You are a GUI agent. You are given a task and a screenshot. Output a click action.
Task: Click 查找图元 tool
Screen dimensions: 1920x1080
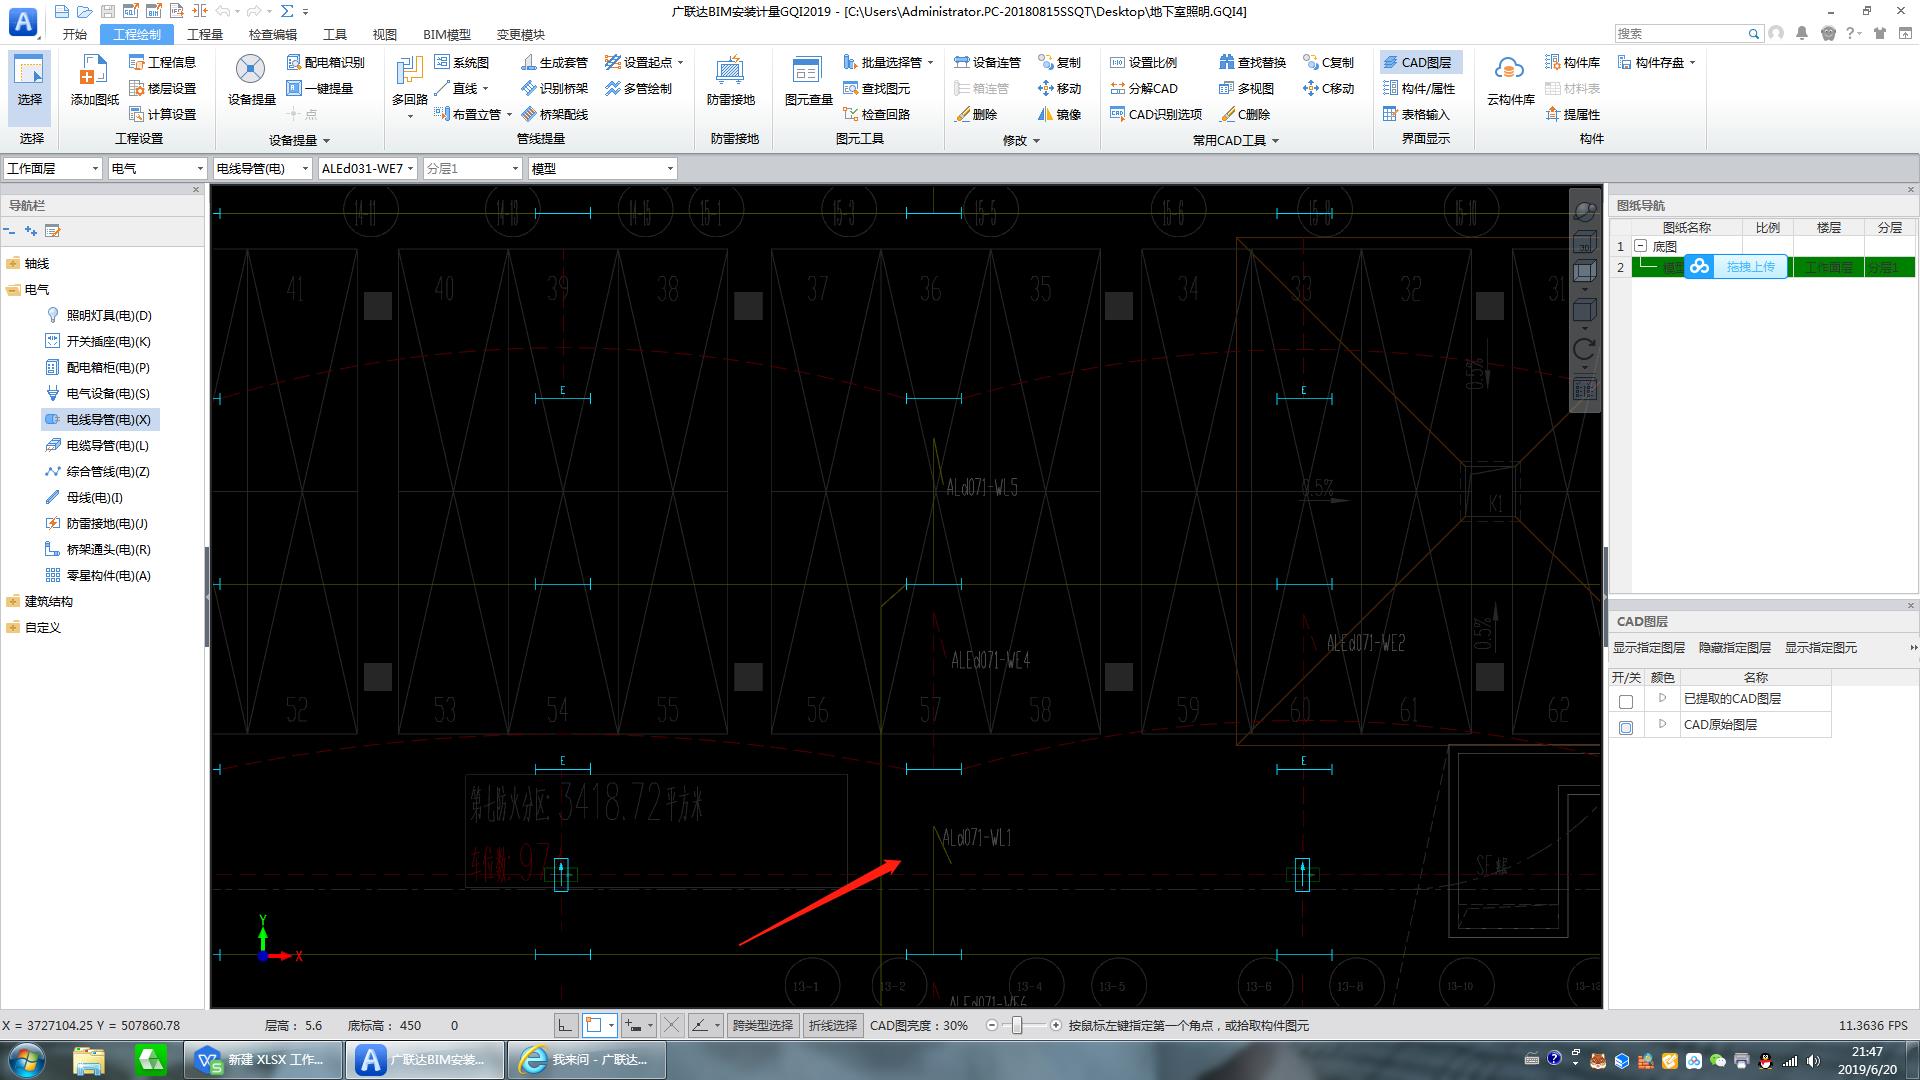877,88
